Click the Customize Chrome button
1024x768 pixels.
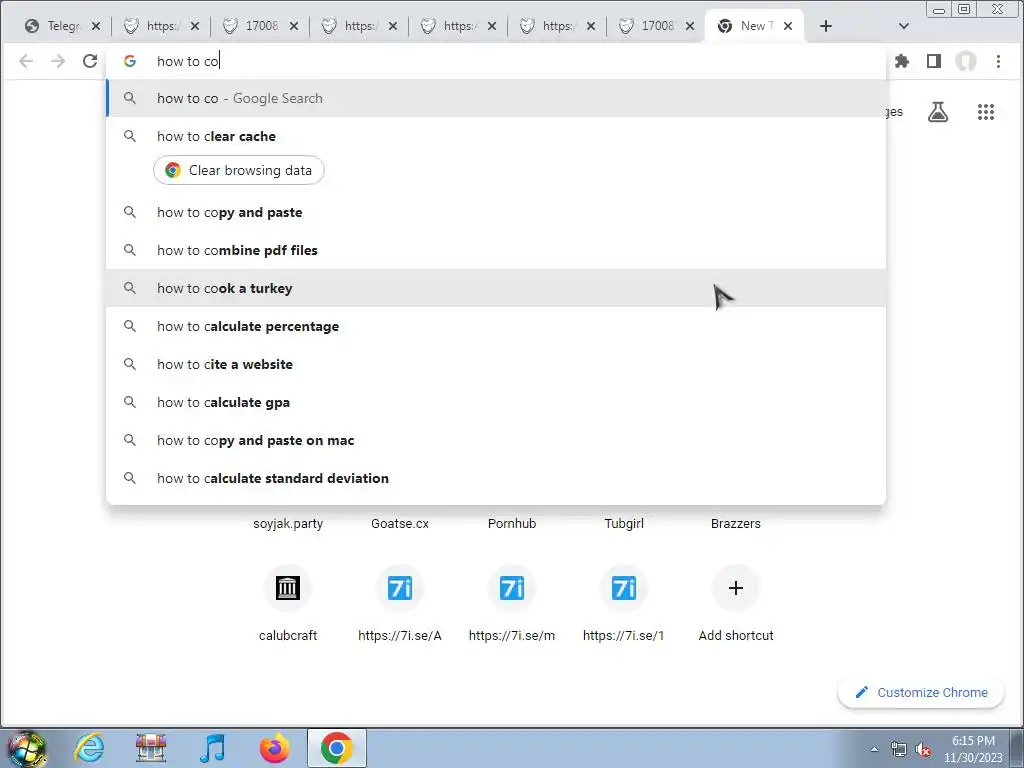point(921,692)
